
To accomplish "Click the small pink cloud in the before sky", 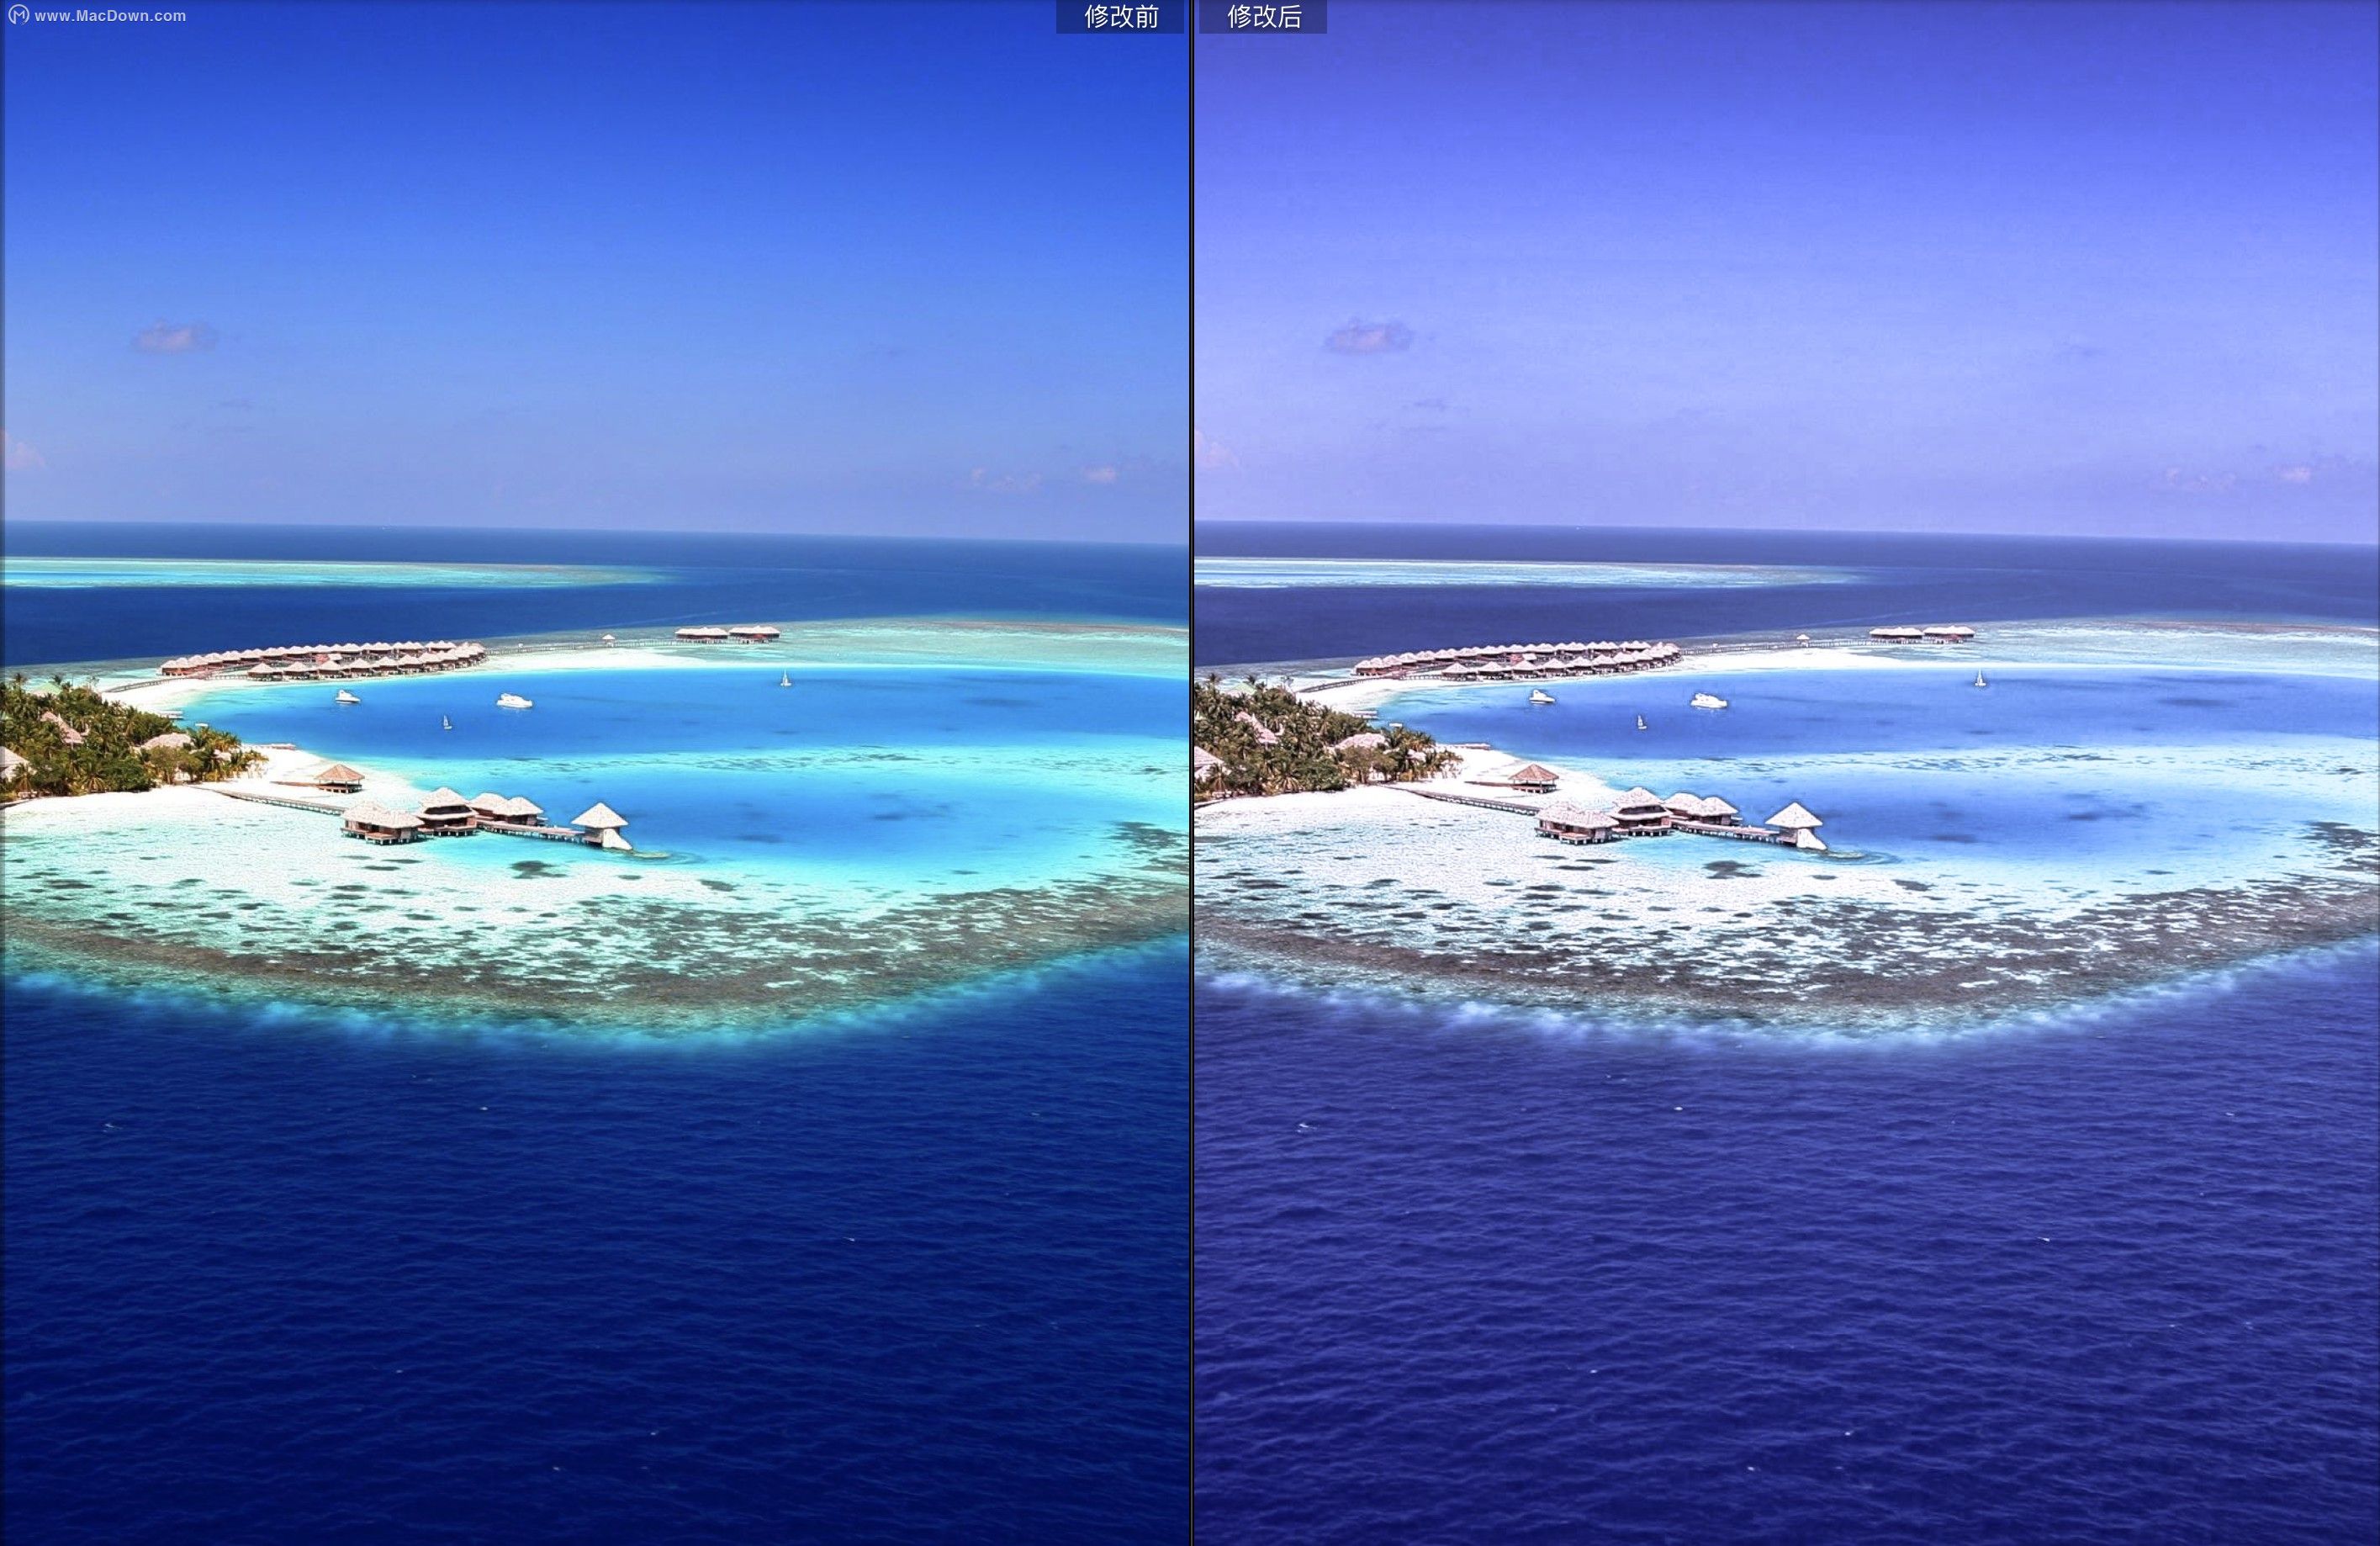I will coord(174,337).
